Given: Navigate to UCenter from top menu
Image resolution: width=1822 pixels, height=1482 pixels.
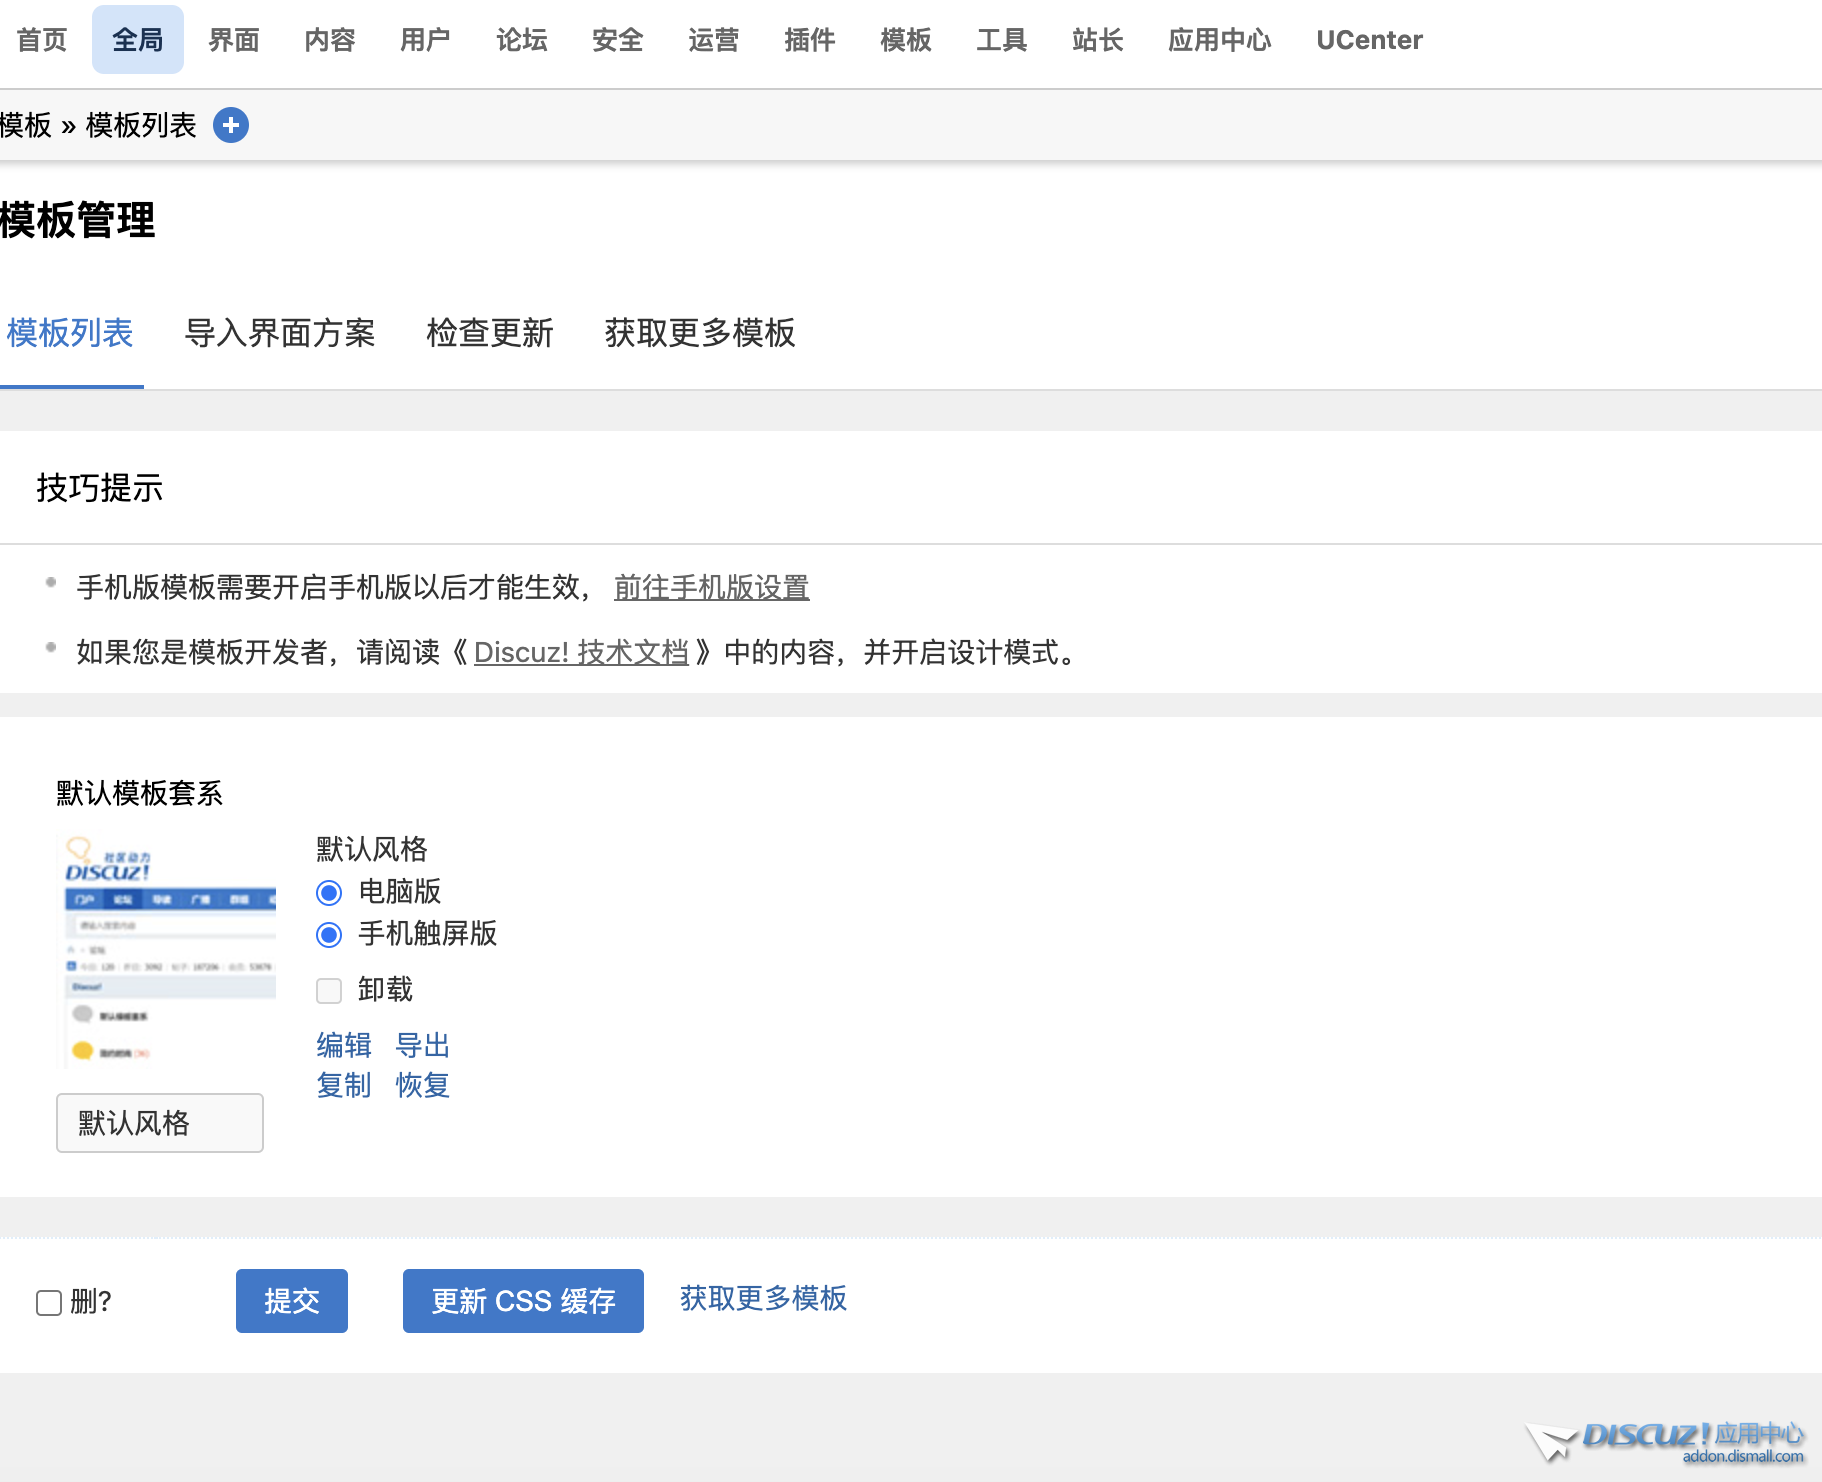Looking at the screenshot, I should click(1369, 40).
